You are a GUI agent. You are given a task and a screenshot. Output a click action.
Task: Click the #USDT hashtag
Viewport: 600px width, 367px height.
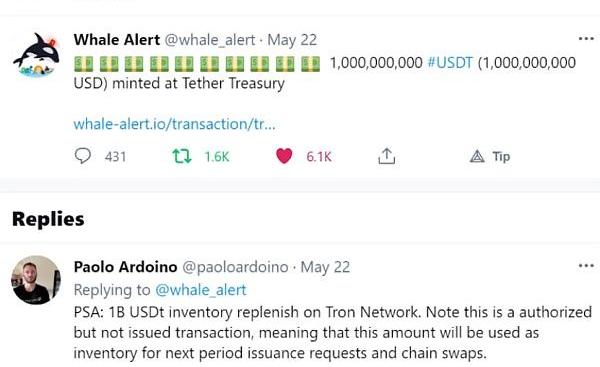(450, 62)
